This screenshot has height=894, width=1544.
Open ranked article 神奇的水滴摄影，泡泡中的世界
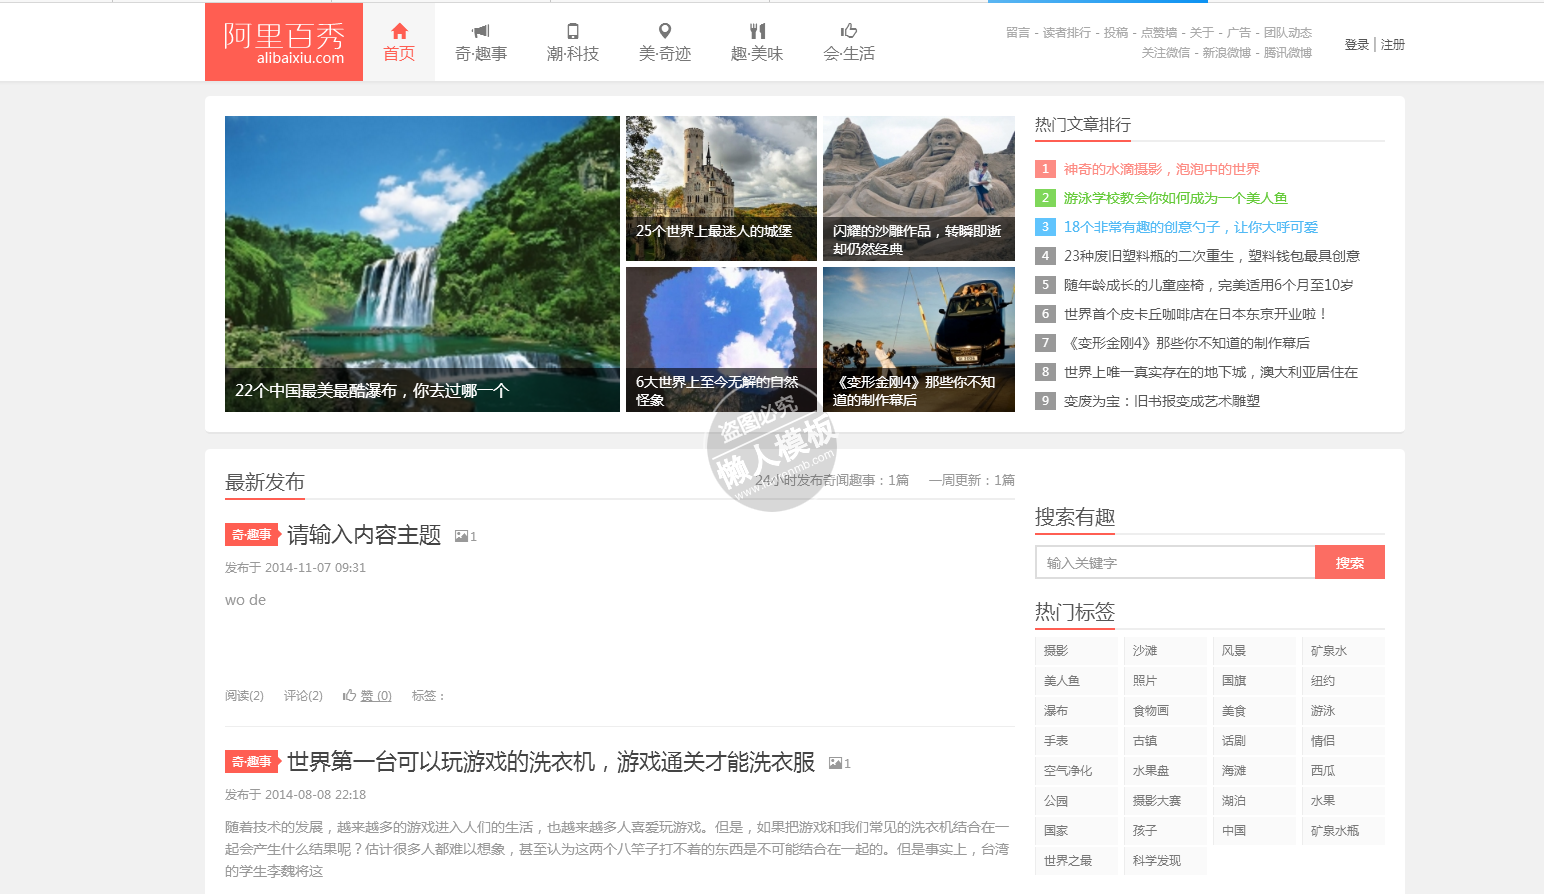point(1162,170)
